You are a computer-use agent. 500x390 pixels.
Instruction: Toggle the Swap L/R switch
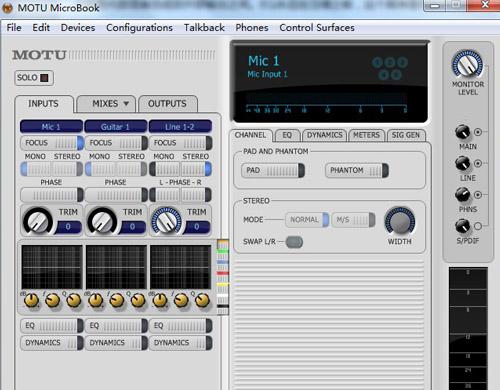[x=294, y=242]
